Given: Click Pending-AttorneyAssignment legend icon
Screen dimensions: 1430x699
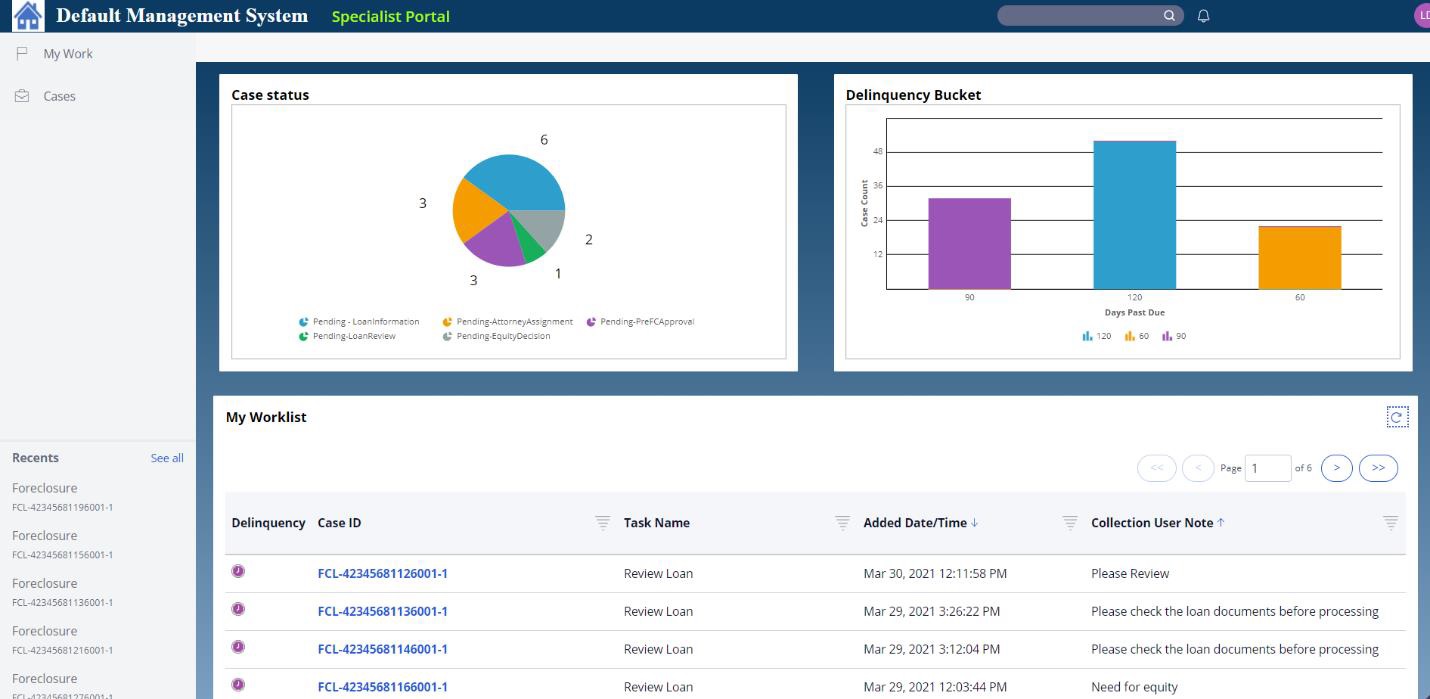Looking at the screenshot, I should pyautogui.click(x=447, y=322).
